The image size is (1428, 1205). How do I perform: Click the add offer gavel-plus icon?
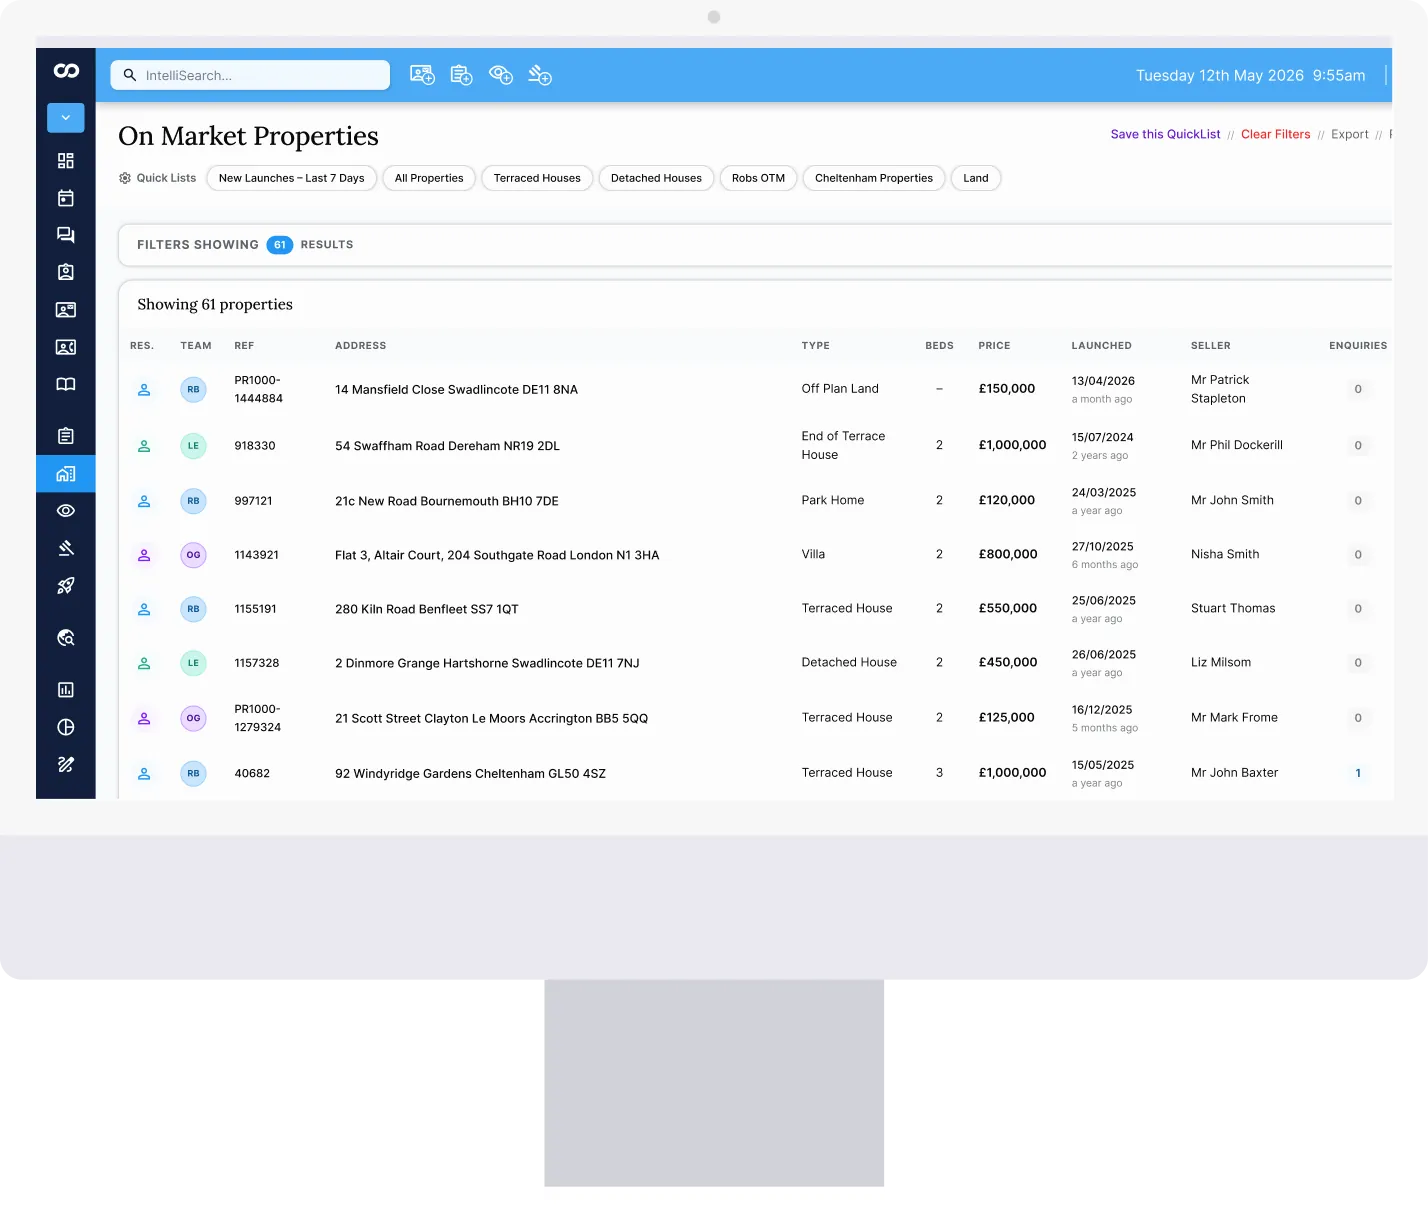pos(540,75)
